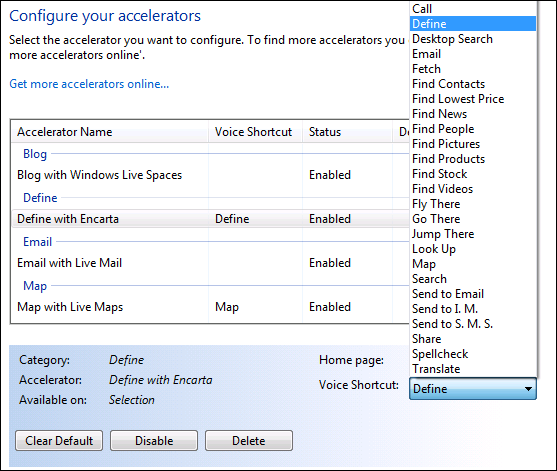Click the Delete button

[x=249, y=441]
